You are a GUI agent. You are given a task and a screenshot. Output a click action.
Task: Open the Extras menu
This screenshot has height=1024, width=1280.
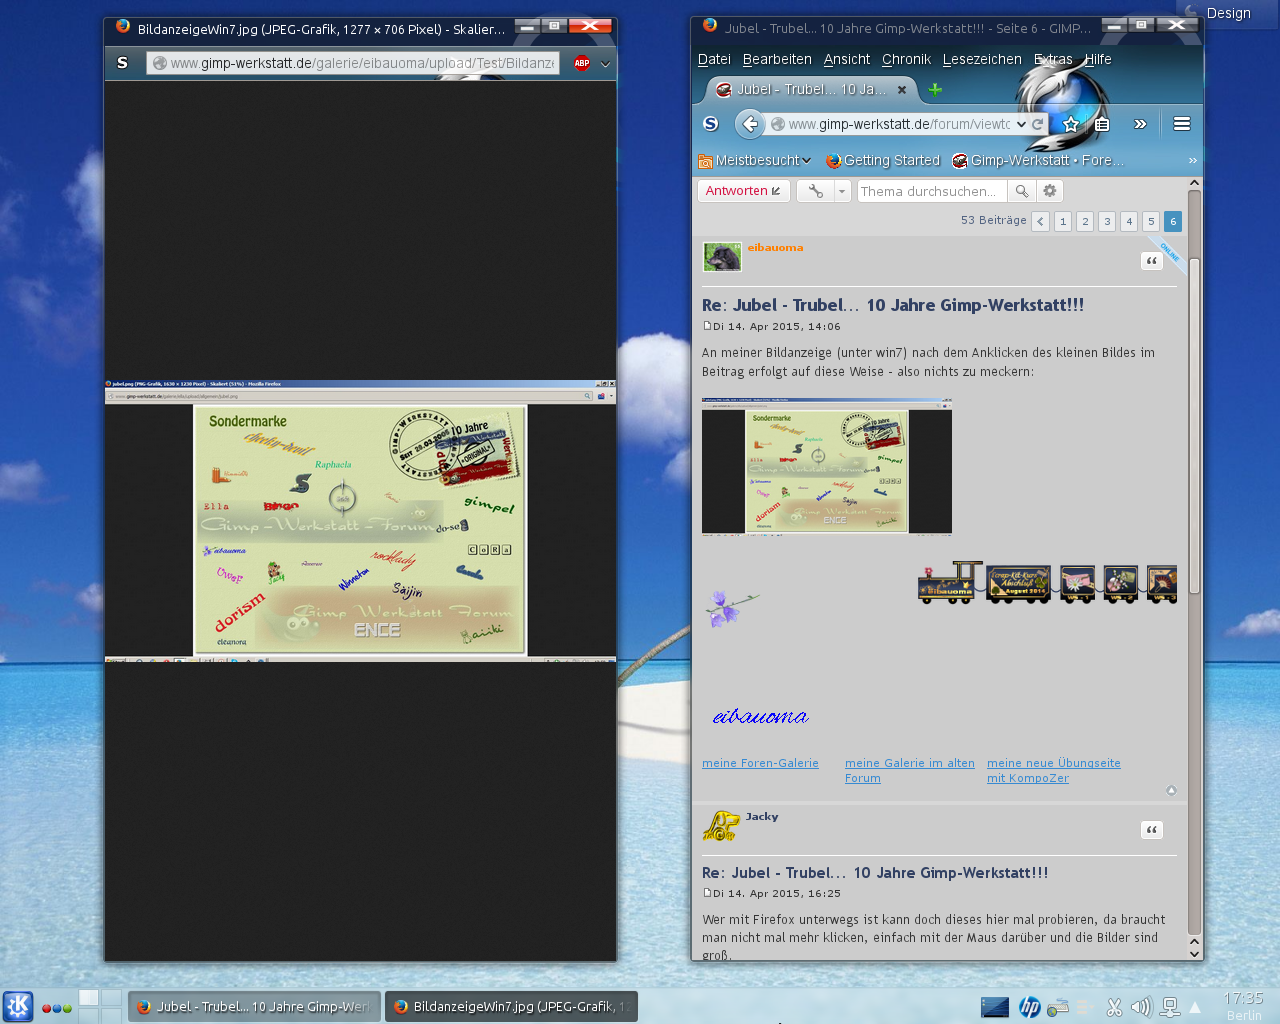point(1053,59)
